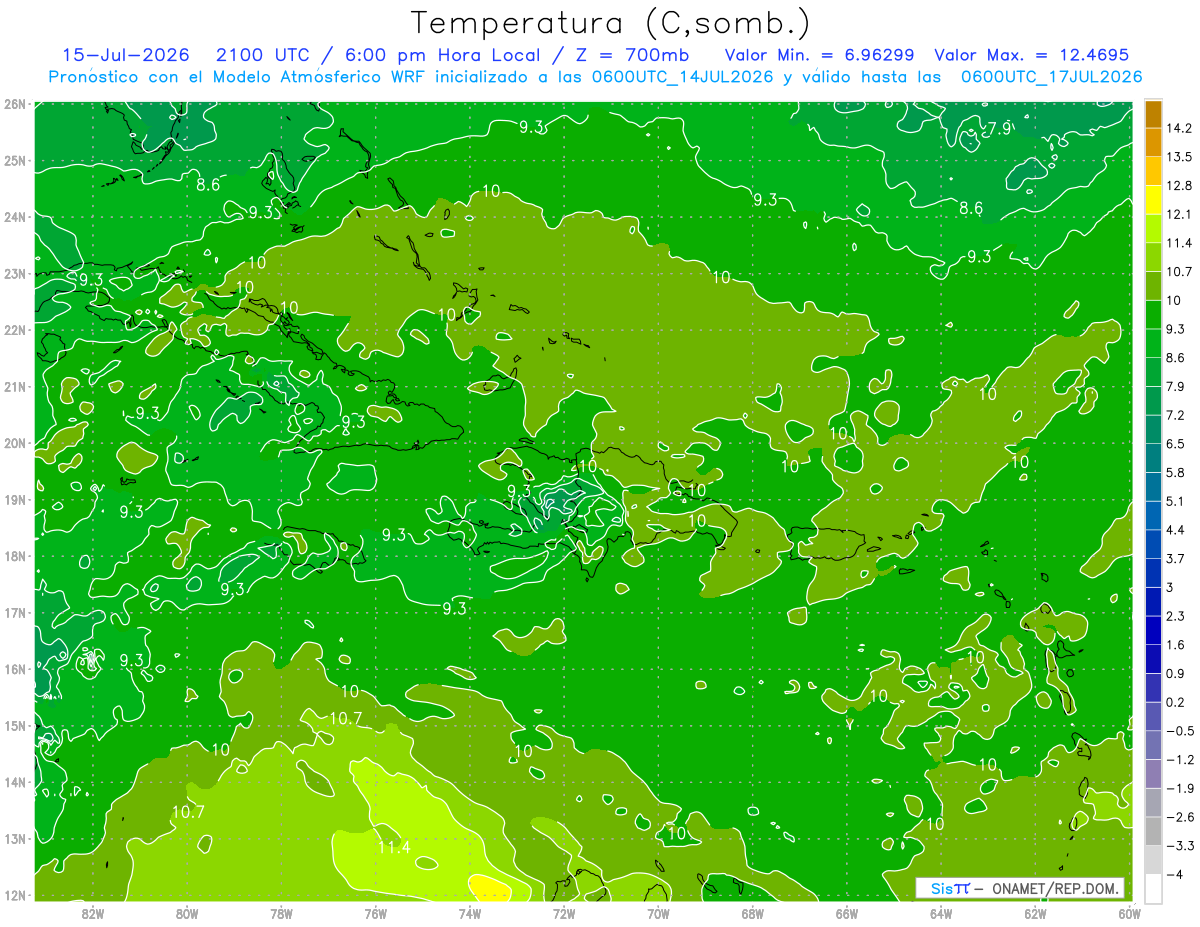Click the title "Temperatura (C,somb.)"
This screenshot has height=927, width=1200.
pos(610,23)
